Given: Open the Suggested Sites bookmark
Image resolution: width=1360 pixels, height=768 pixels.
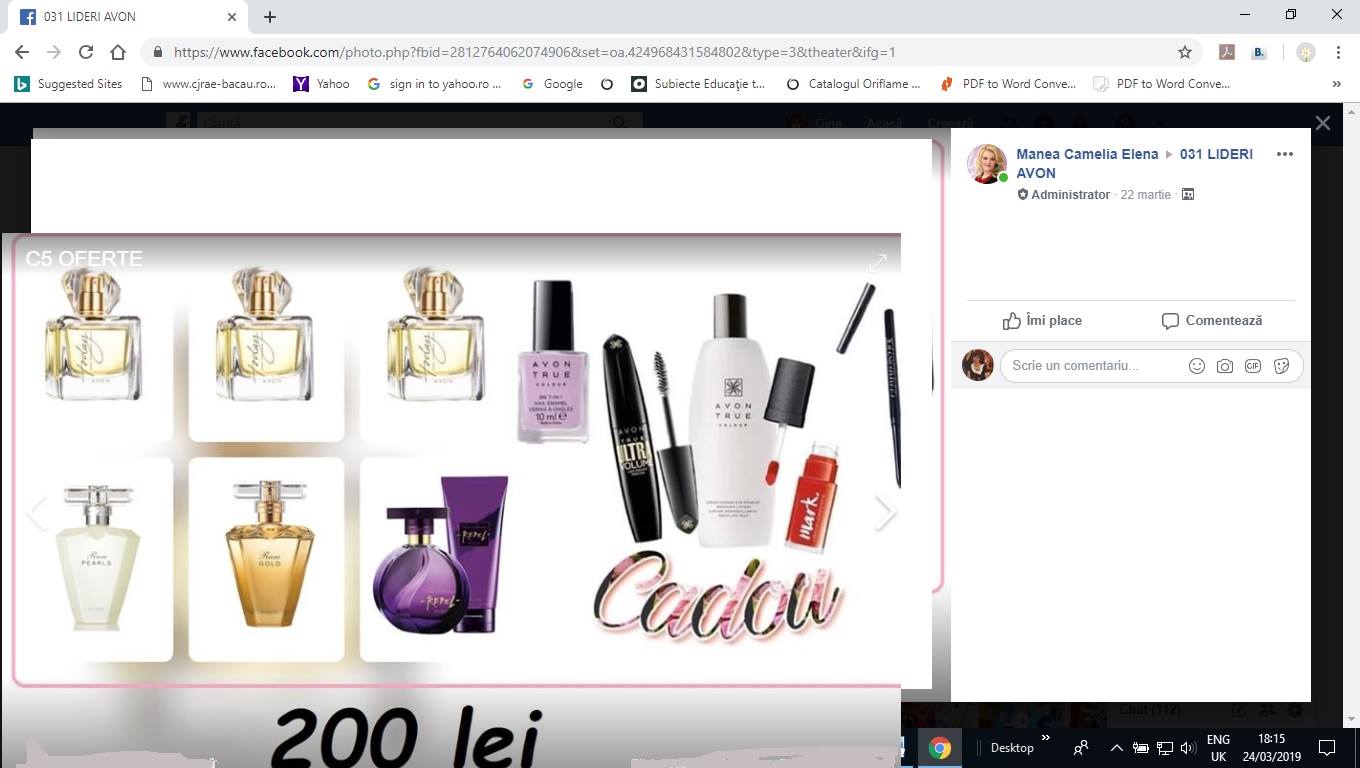Looking at the screenshot, I should tap(68, 84).
